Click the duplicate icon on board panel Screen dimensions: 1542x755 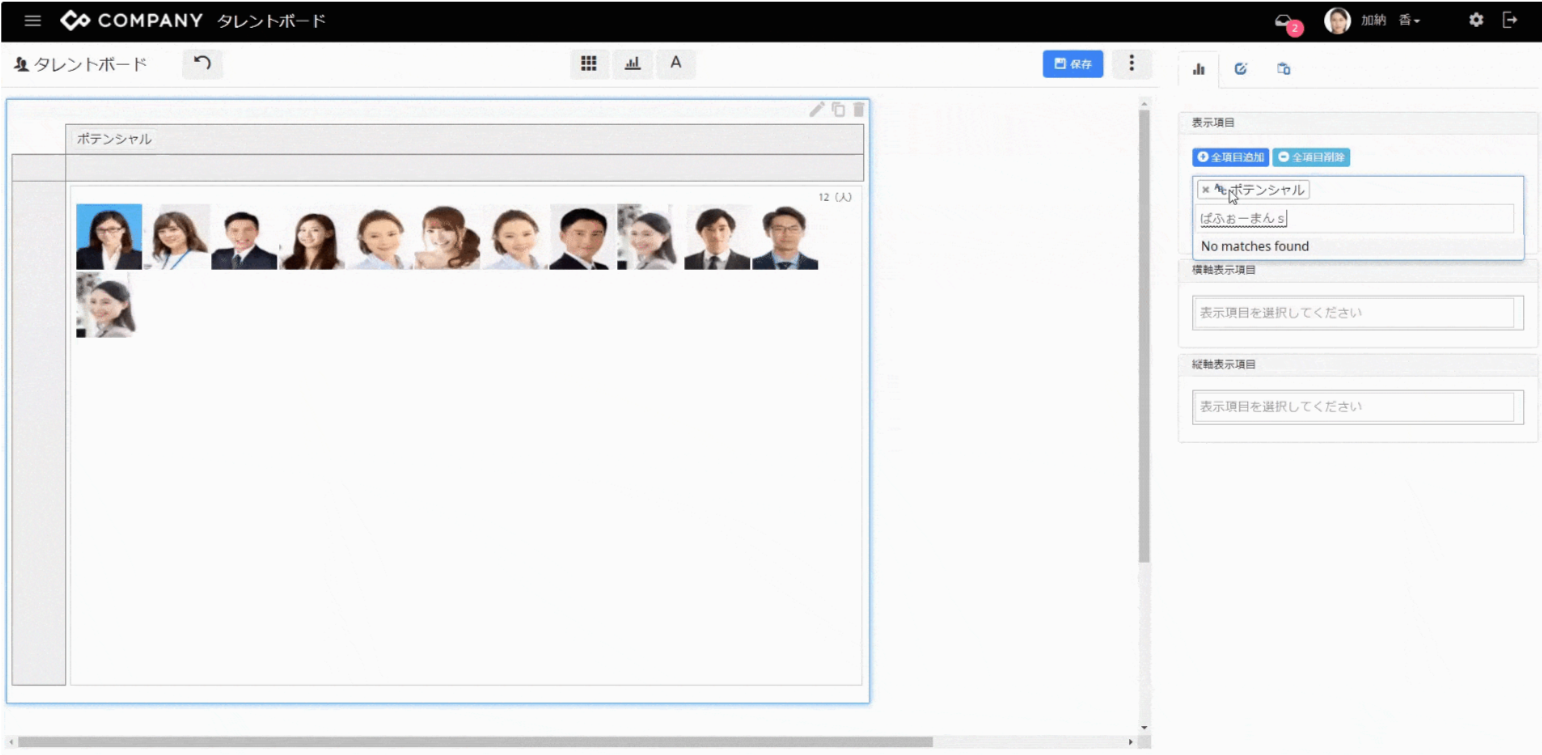tap(838, 109)
